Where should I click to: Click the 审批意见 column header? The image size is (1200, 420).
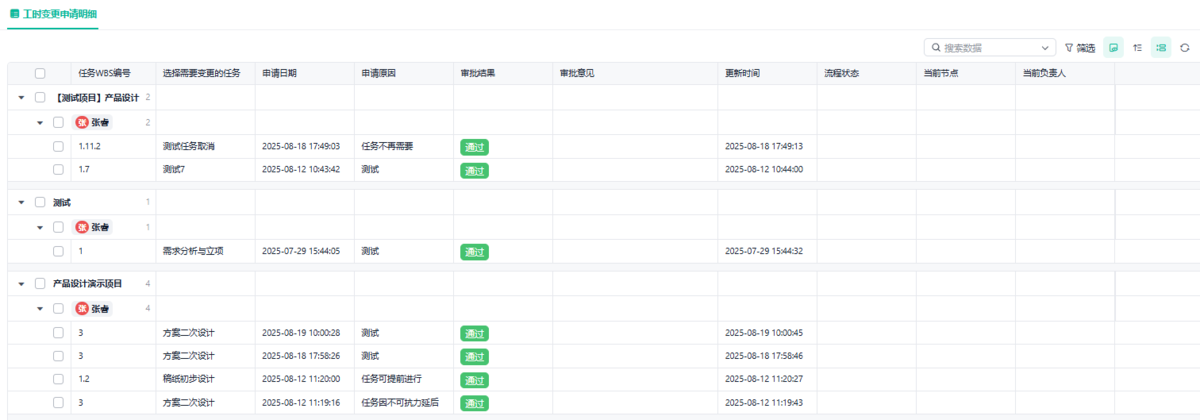(577, 73)
